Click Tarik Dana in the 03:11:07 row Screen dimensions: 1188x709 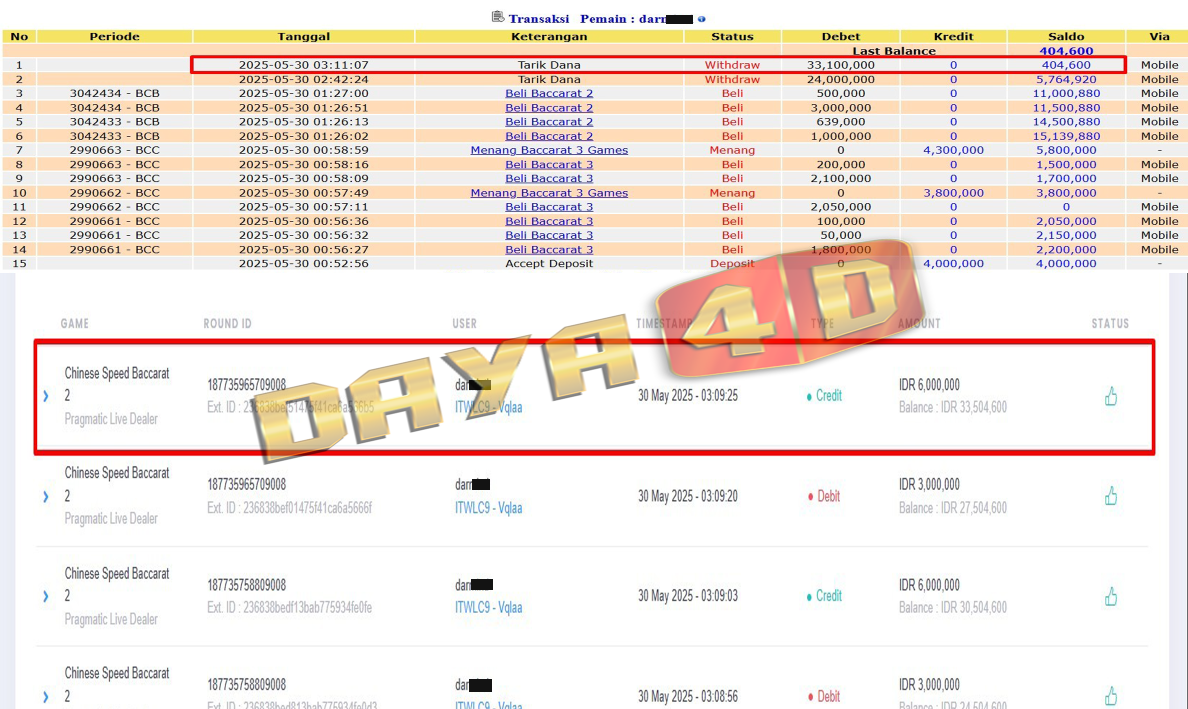pos(549,65)
